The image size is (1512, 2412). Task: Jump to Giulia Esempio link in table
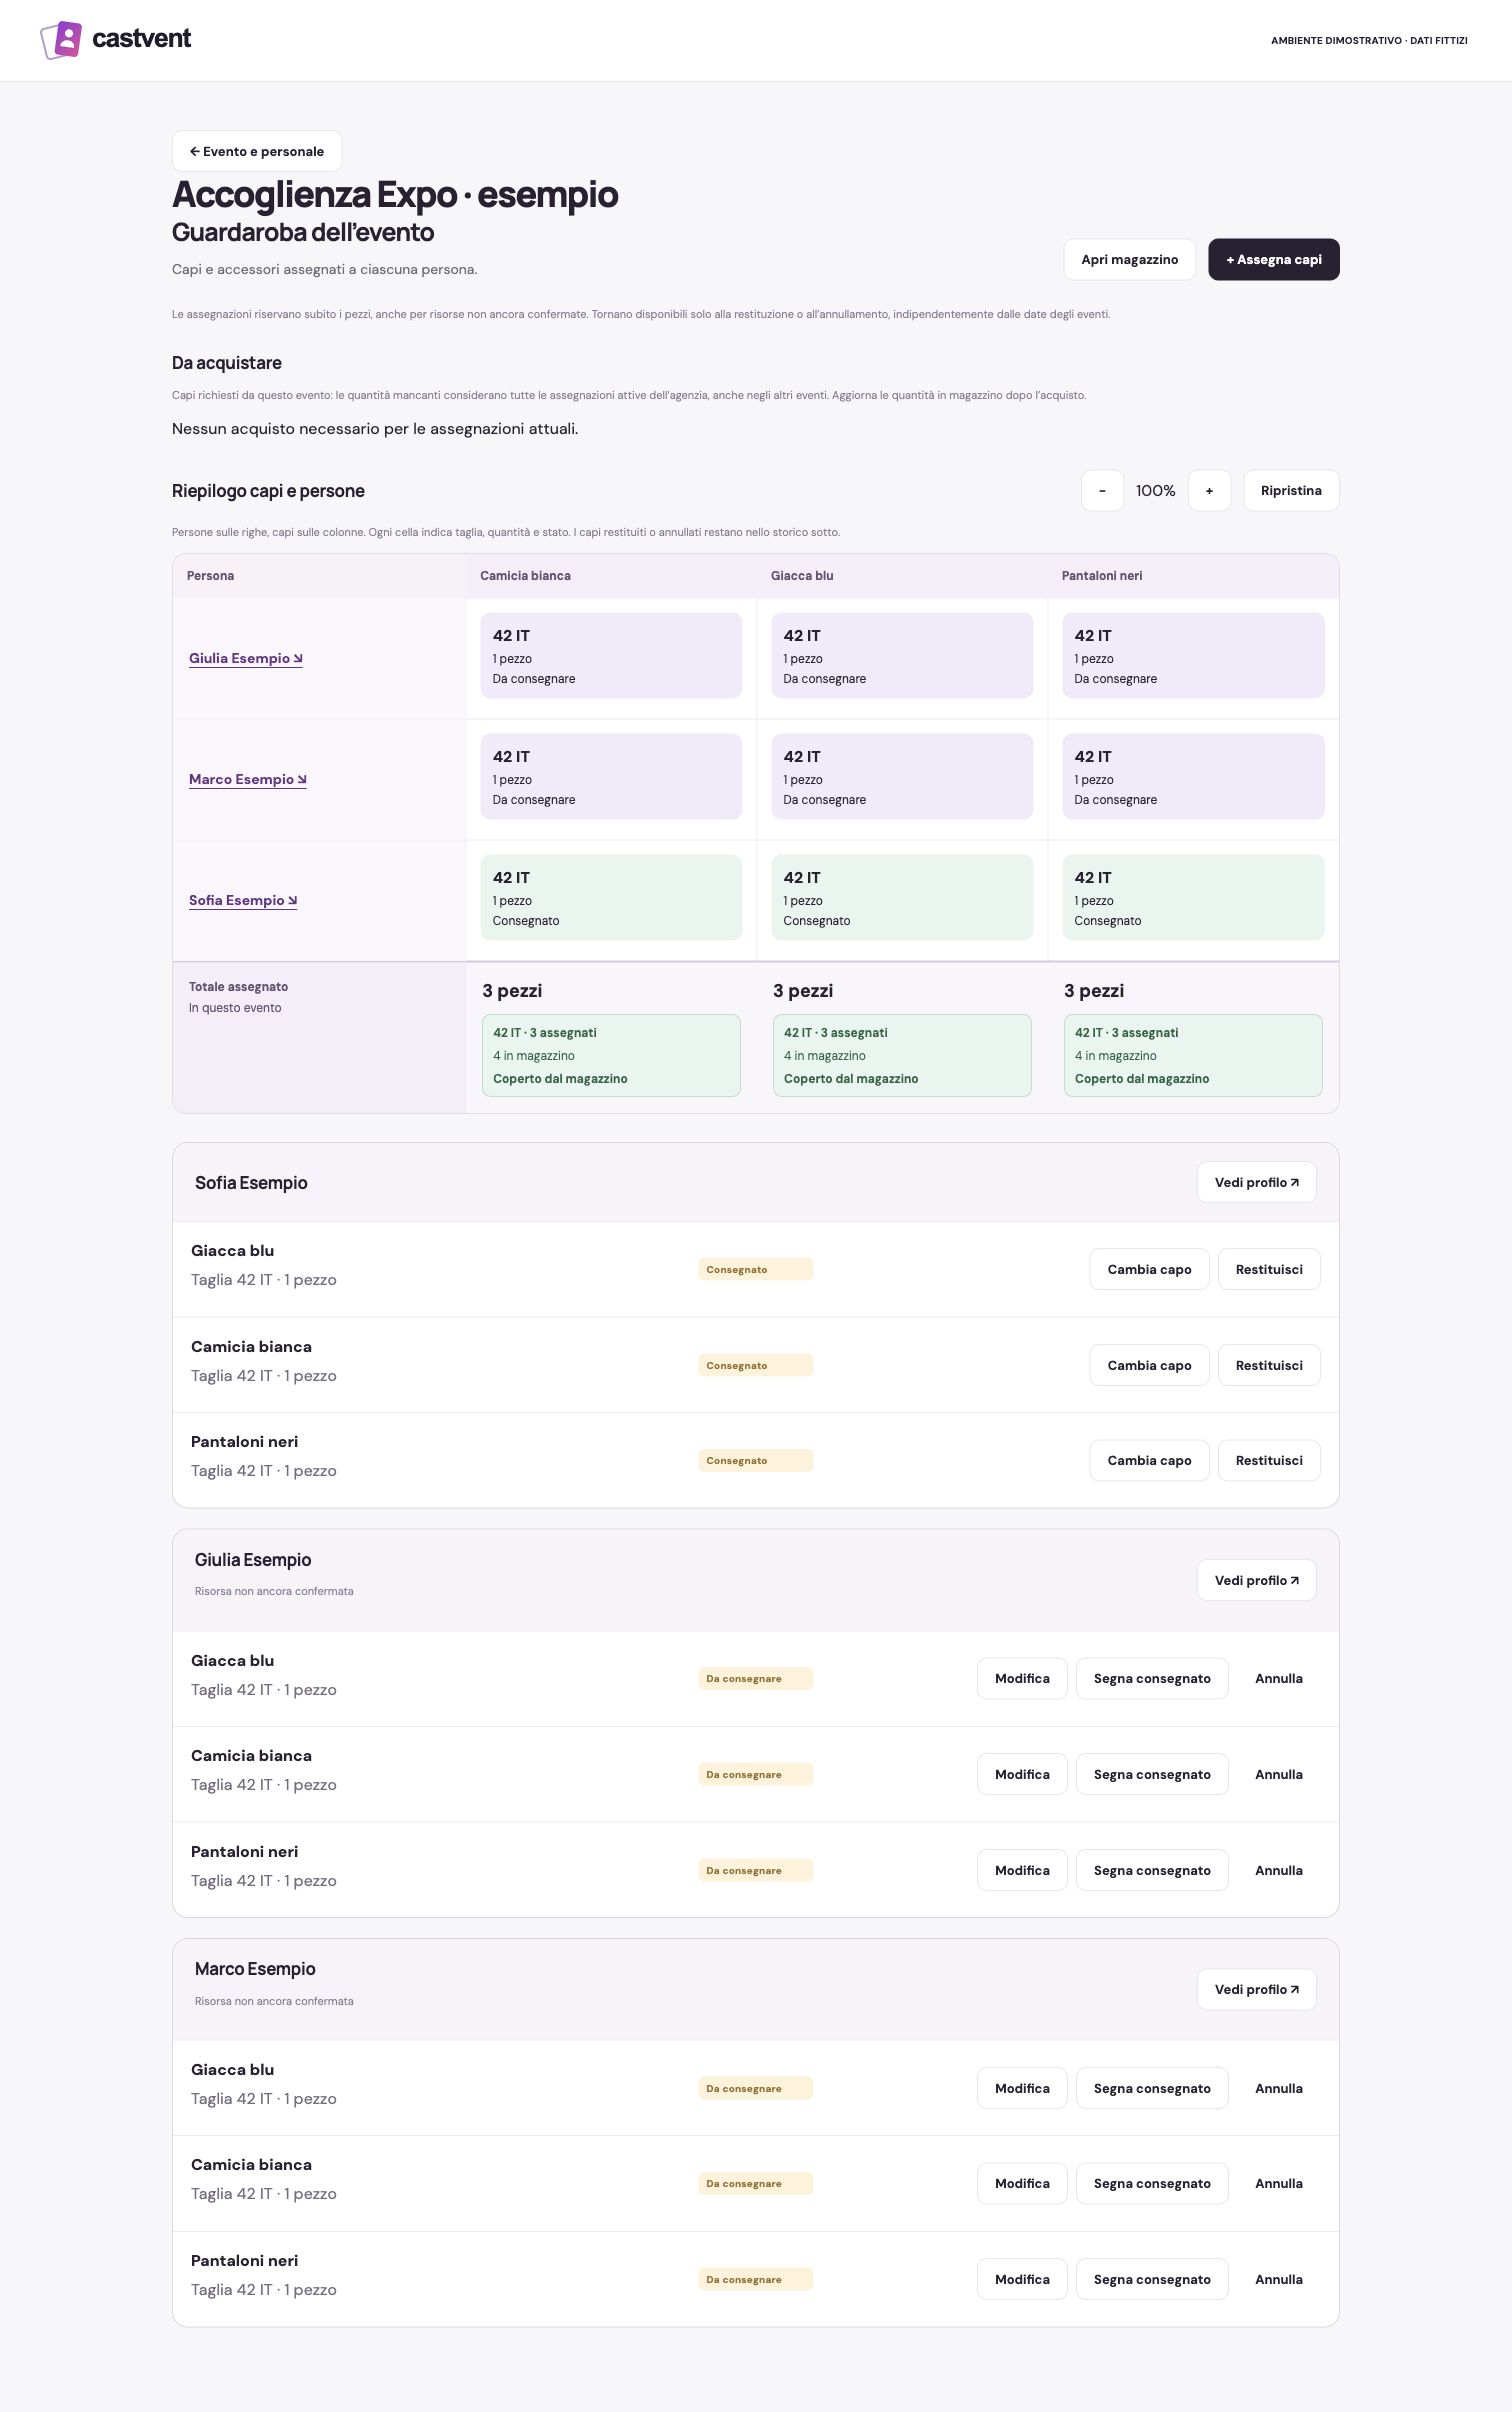245,658
